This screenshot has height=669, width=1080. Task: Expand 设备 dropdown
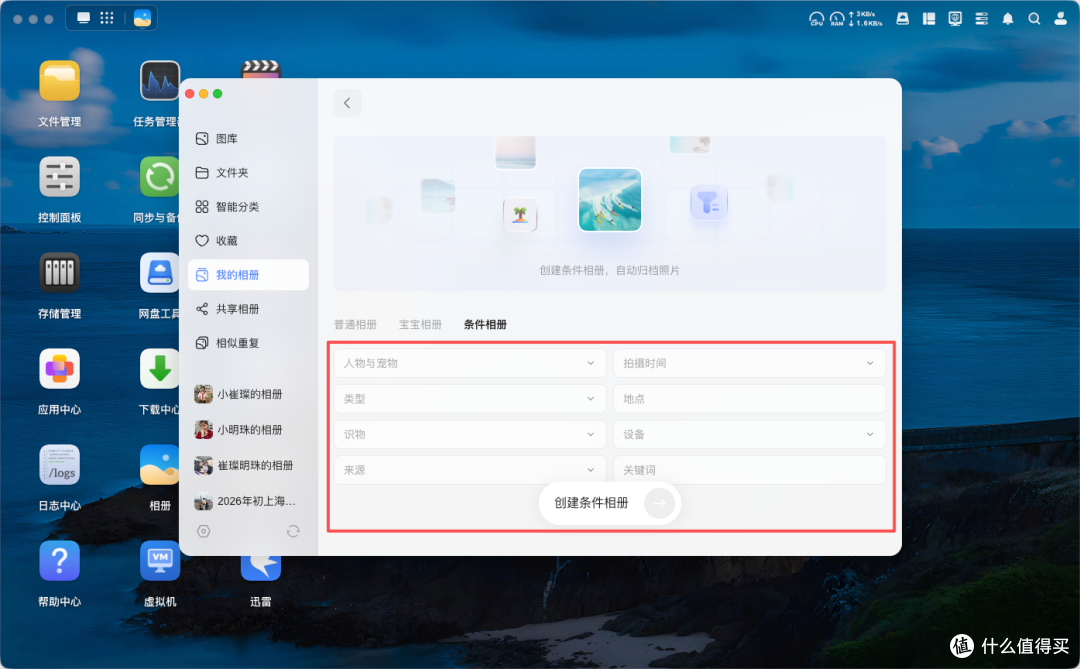click(749, 435)
